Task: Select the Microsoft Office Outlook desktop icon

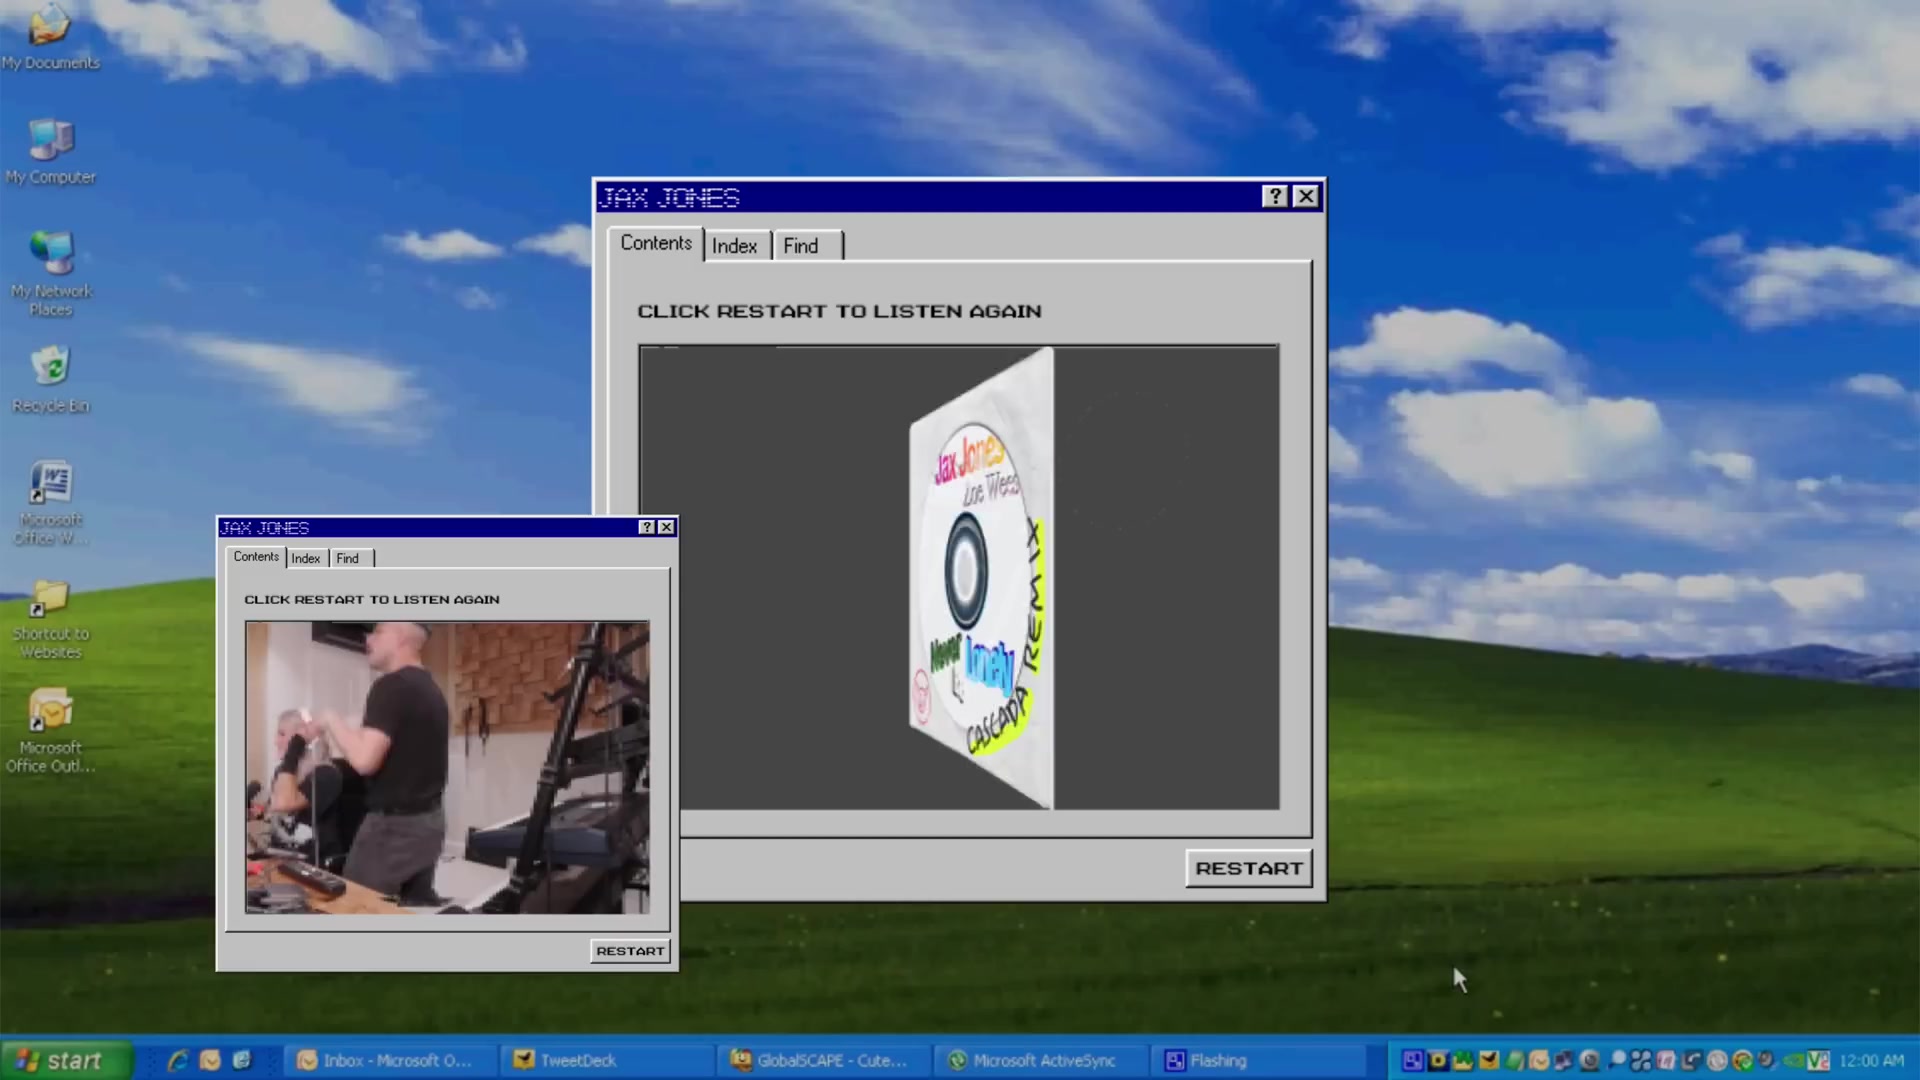Action: (51, 730)
